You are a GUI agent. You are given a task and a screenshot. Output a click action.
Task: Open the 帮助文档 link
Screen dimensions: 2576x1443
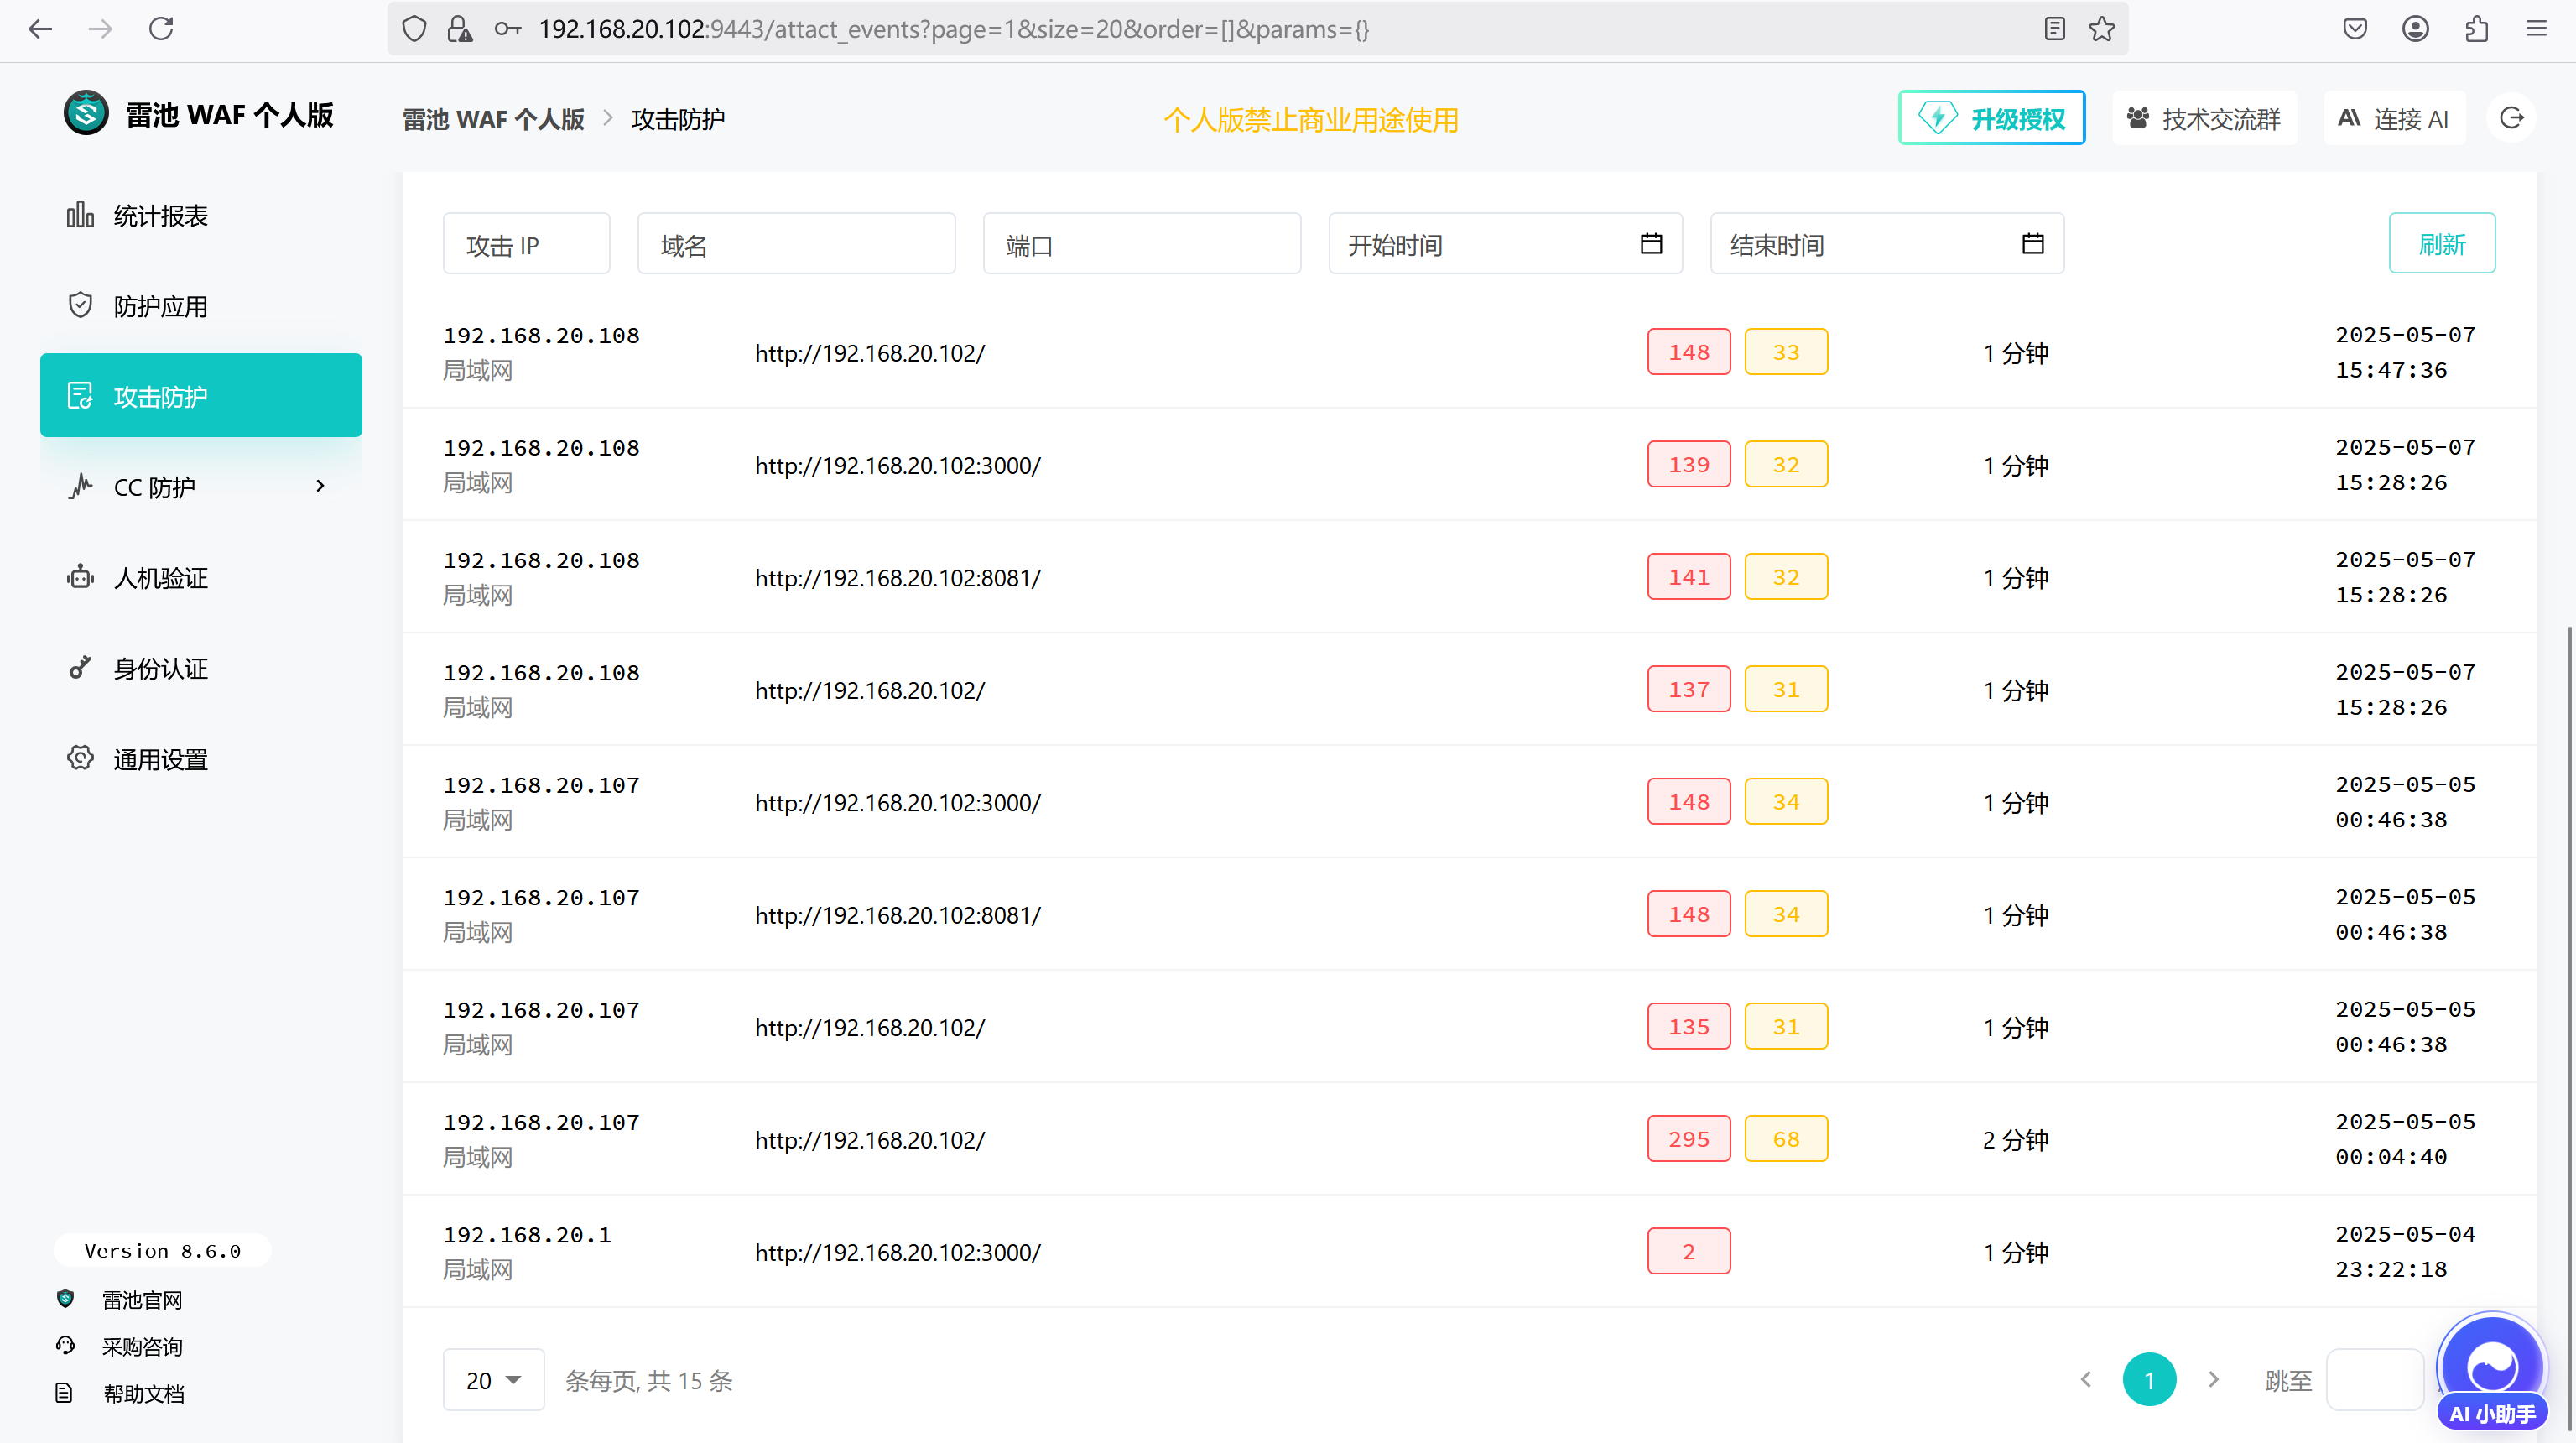pos(144,1394)
